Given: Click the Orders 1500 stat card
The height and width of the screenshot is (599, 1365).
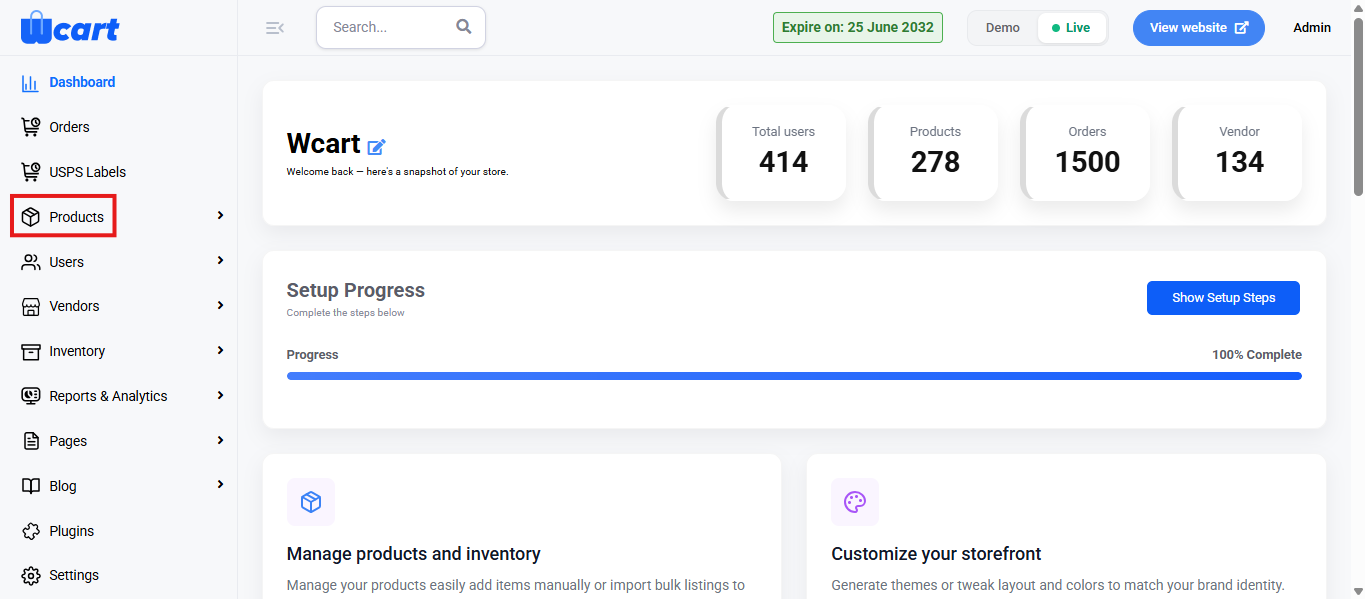Looking at the screenshot, I should click(1086, 153).
